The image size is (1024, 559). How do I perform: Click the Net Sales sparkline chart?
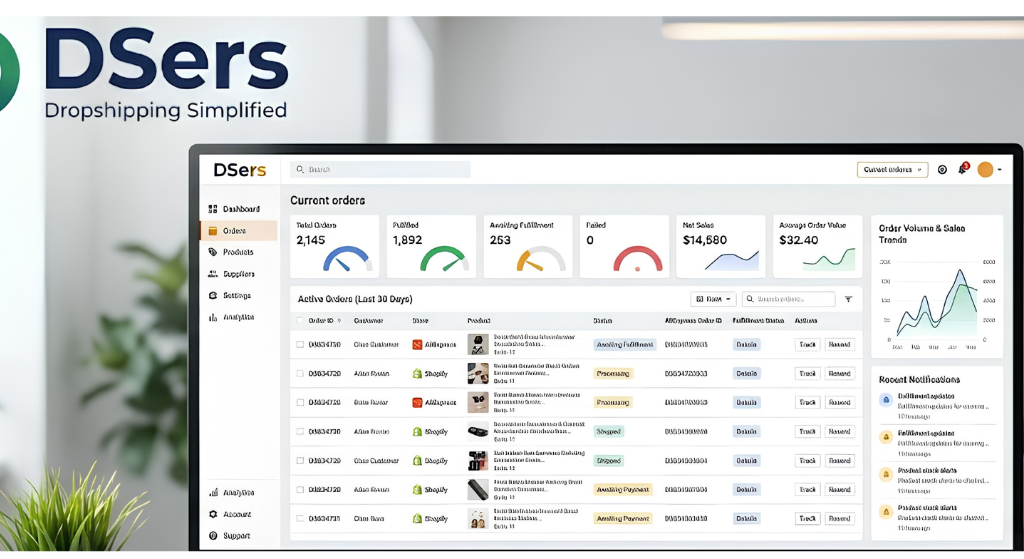coord(732,261)
